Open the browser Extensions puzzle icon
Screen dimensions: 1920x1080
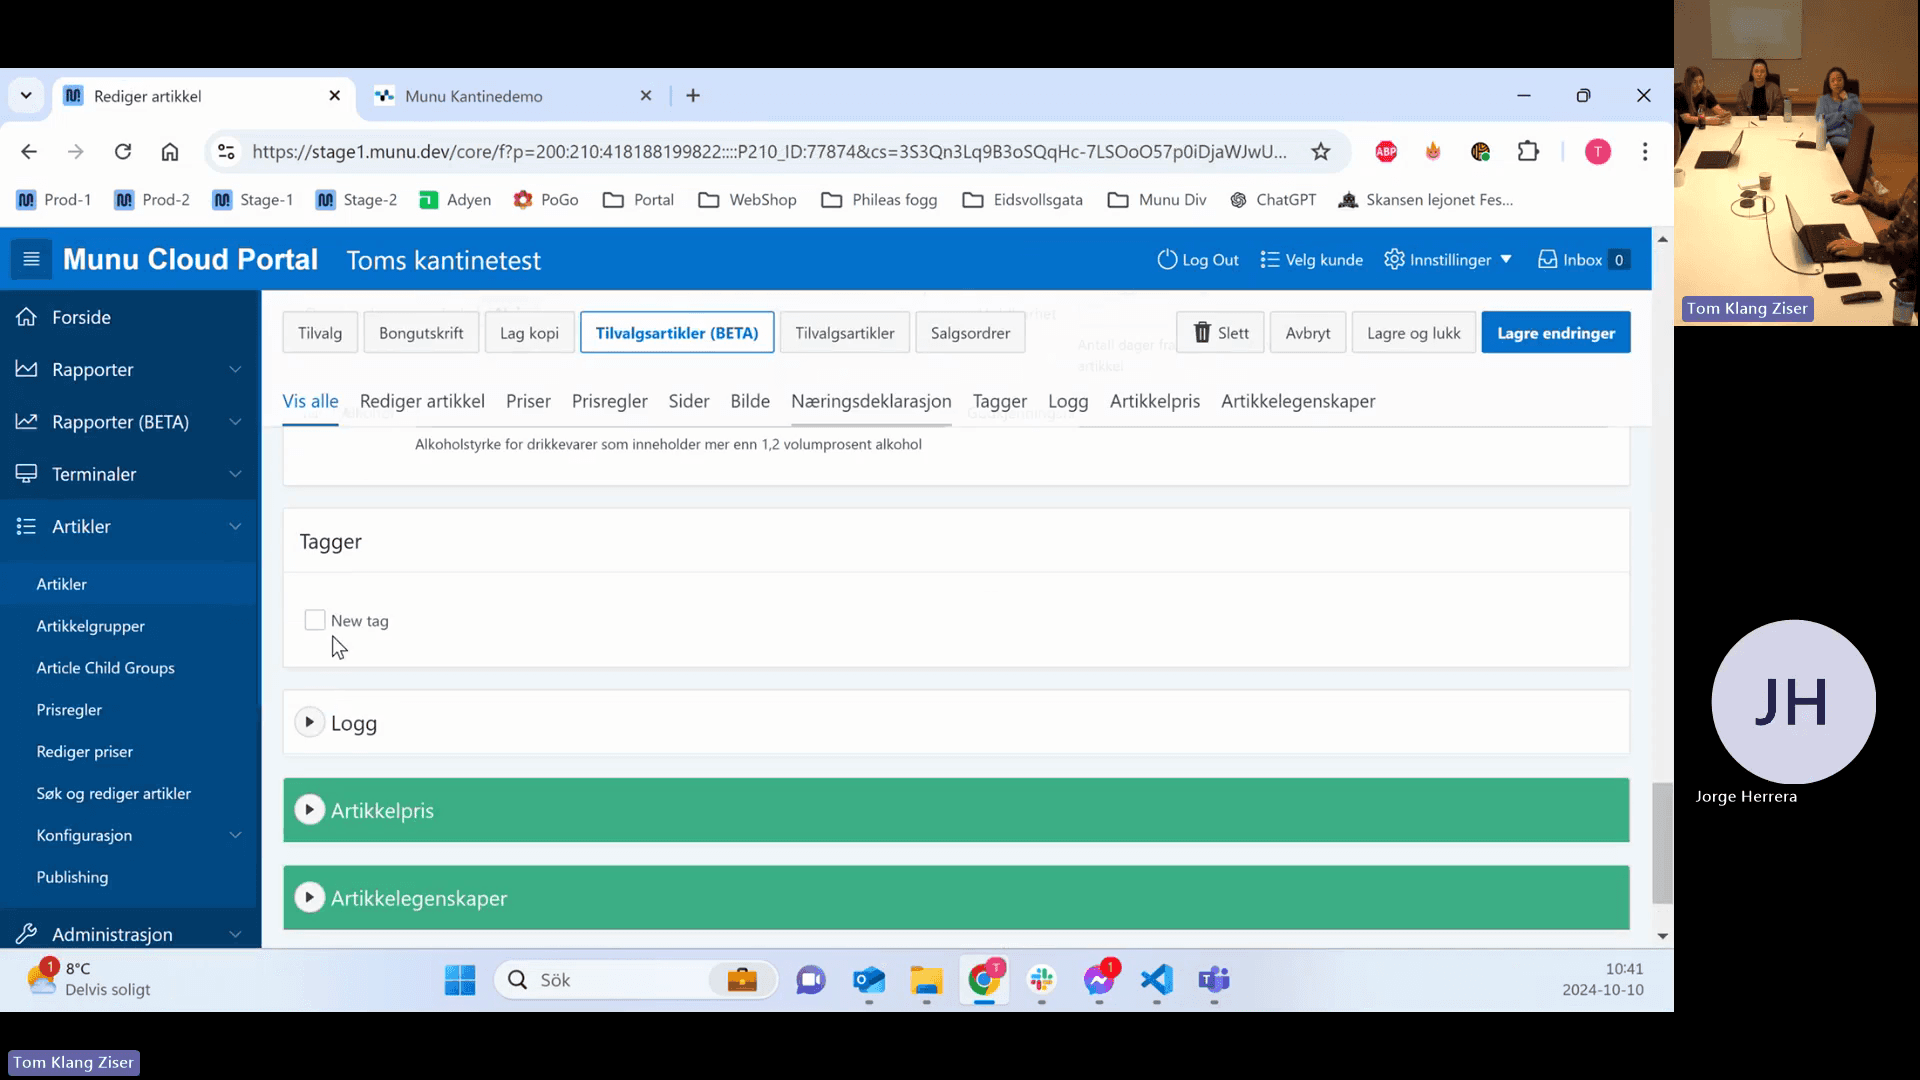point(1528,152)
